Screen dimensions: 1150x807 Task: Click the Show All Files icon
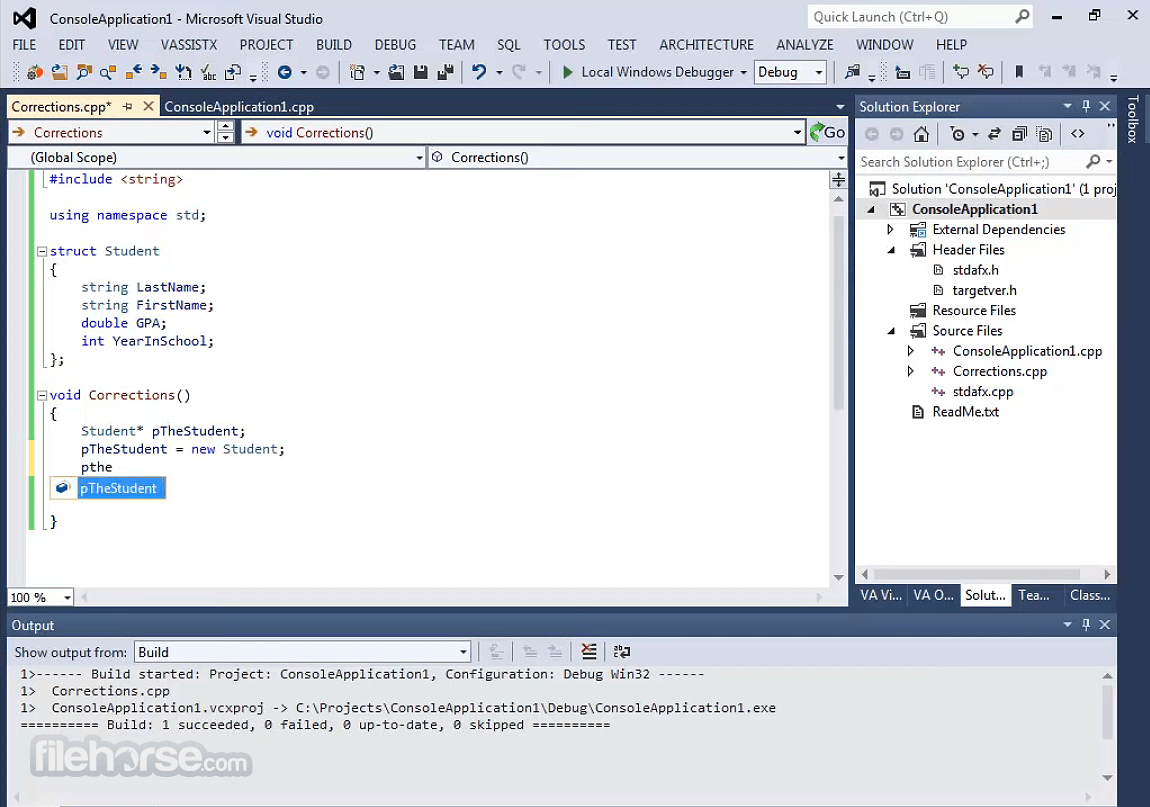(x=1044, y=134)
